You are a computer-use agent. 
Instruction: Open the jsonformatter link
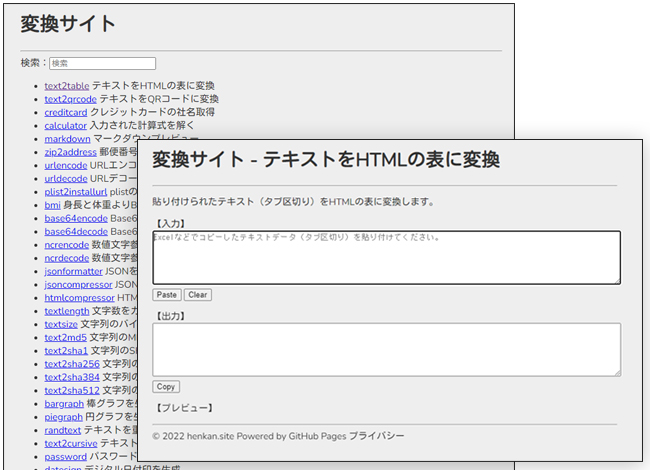click(x=74, y=271)
